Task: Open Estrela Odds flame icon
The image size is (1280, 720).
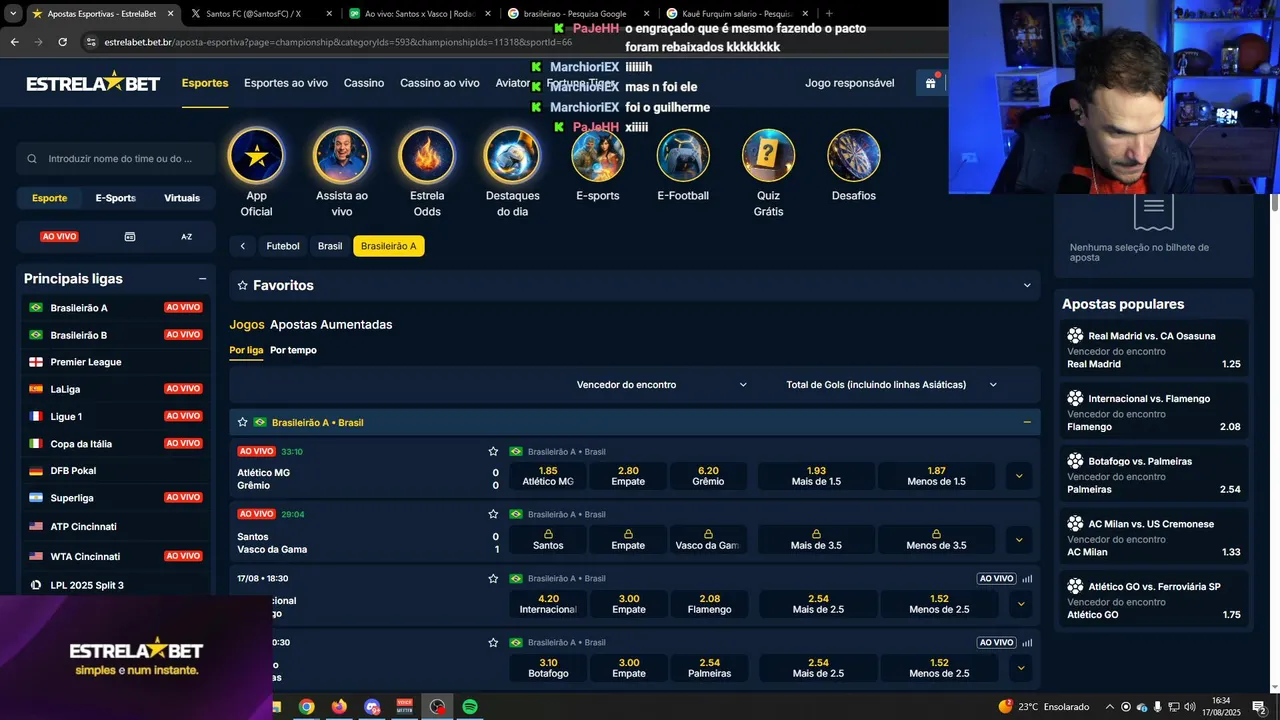Action: tap(427, 155)
